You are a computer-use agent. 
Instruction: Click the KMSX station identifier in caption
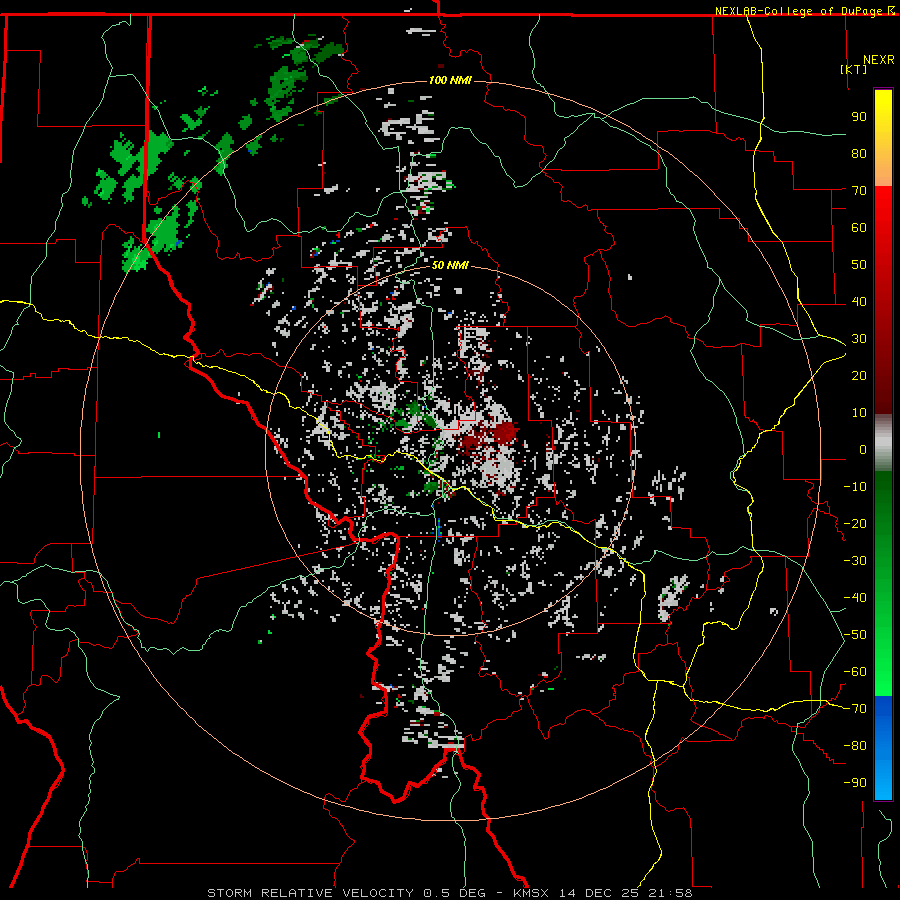coord(532,893)
